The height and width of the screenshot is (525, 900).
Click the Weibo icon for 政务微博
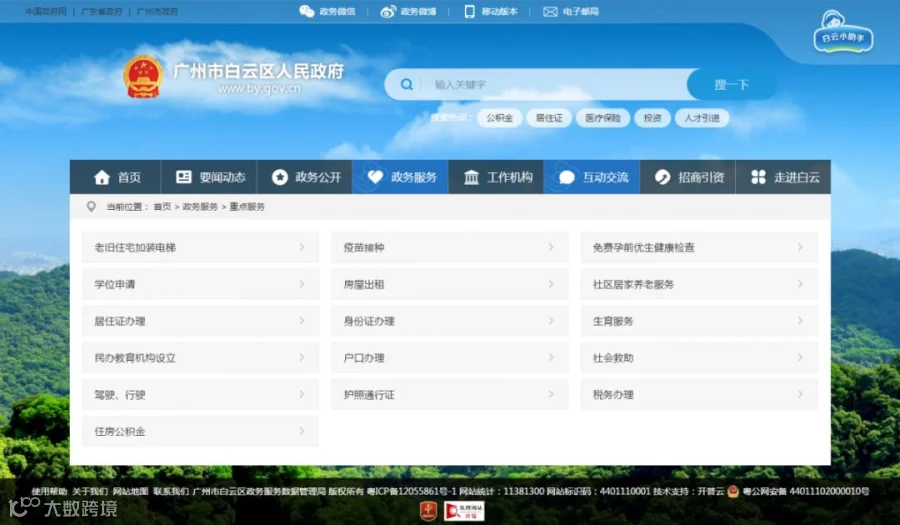pyautogui.click(x=388, y=11)
